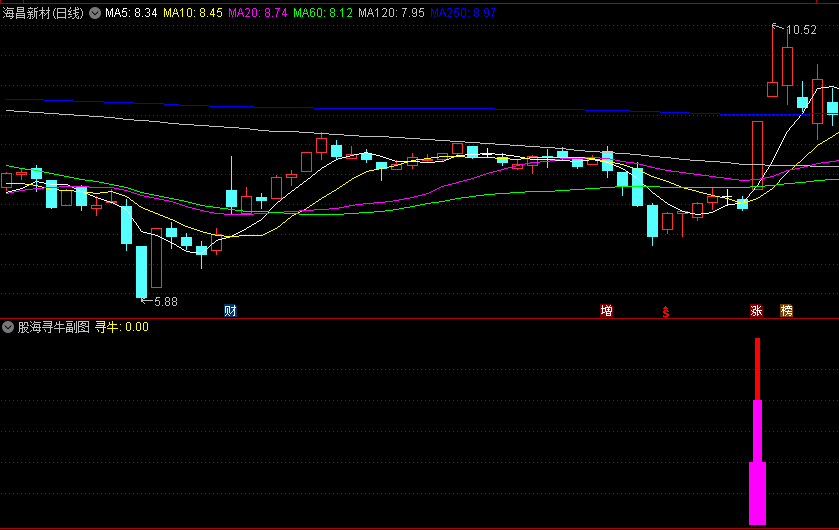Click the MA20: 8.74 label
Screen dimensions: 839x530
258,13
